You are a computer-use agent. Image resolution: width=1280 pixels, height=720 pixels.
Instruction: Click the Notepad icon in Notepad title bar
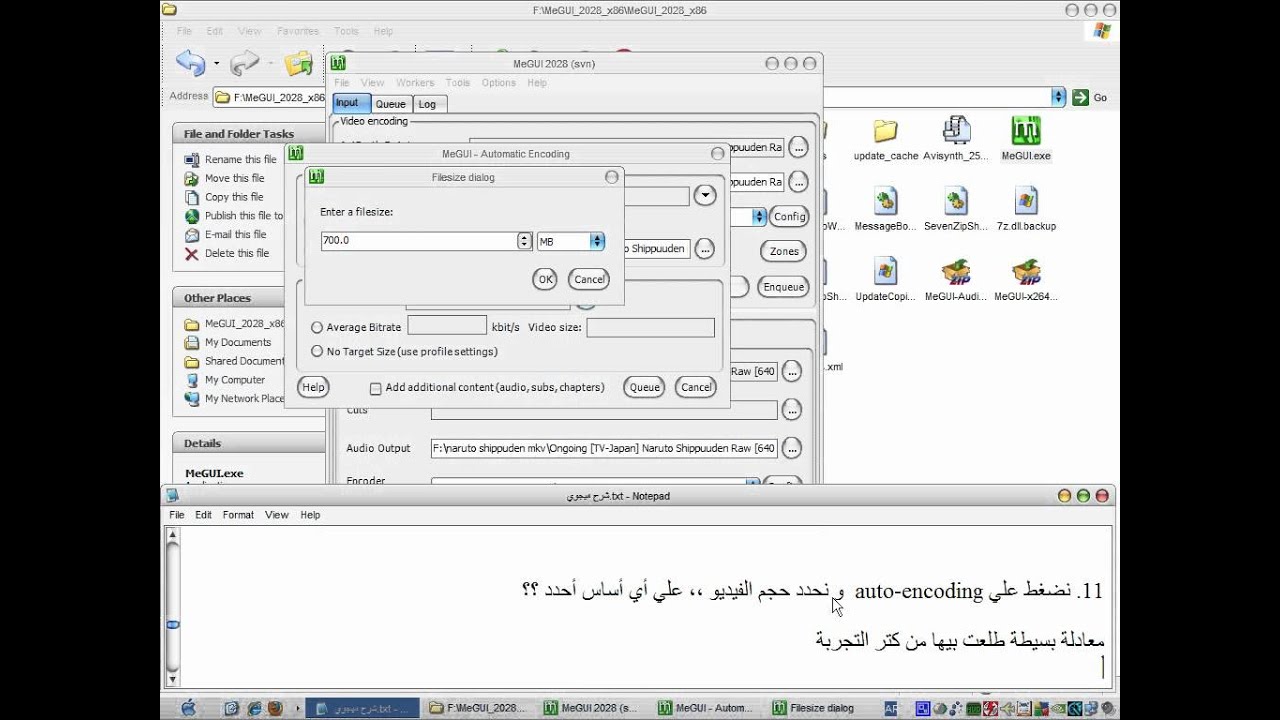[x=172, y=496]
